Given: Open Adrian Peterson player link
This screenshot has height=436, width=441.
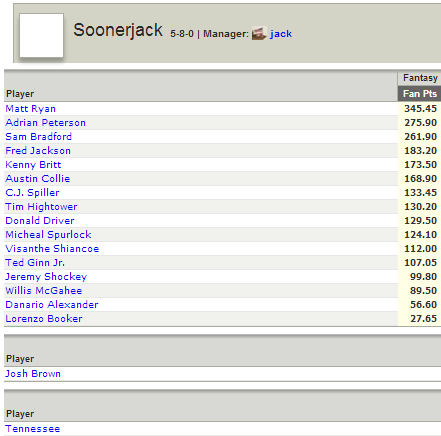Looking at the screenshot, I should click(x=45, y=123).
